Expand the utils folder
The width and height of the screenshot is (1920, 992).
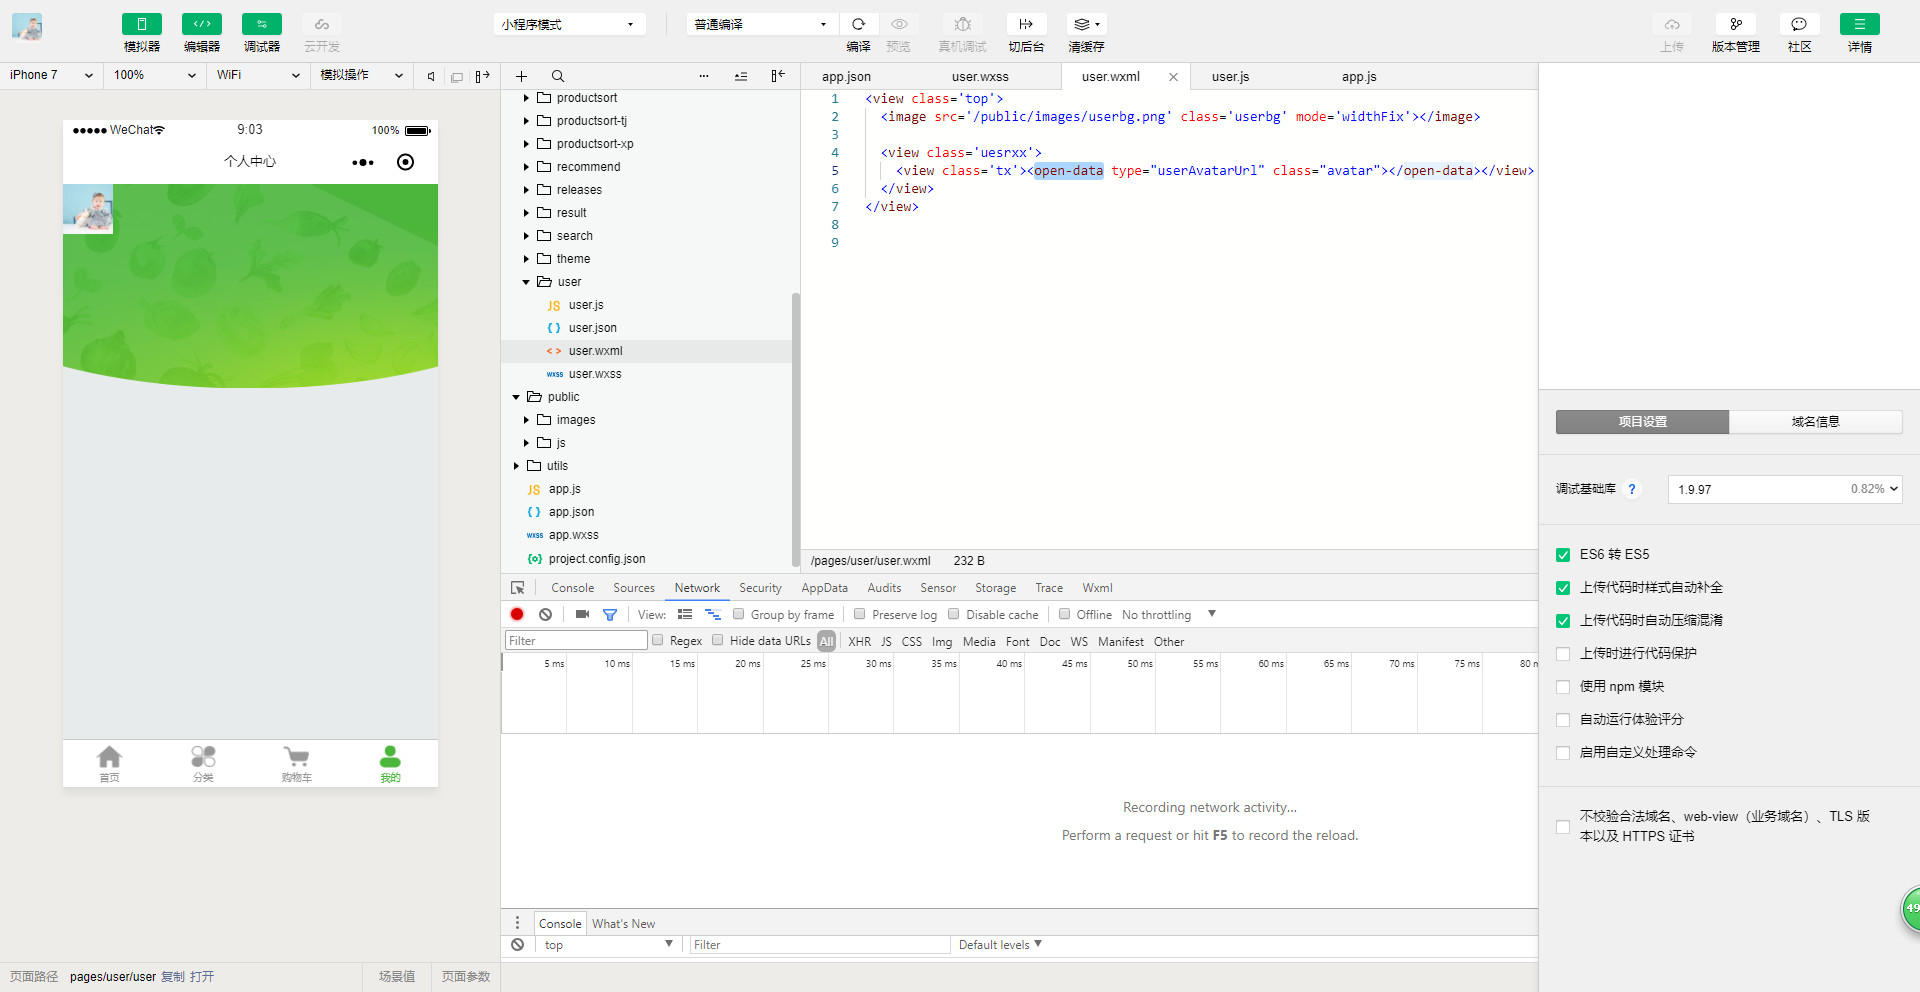click(516, 466)
